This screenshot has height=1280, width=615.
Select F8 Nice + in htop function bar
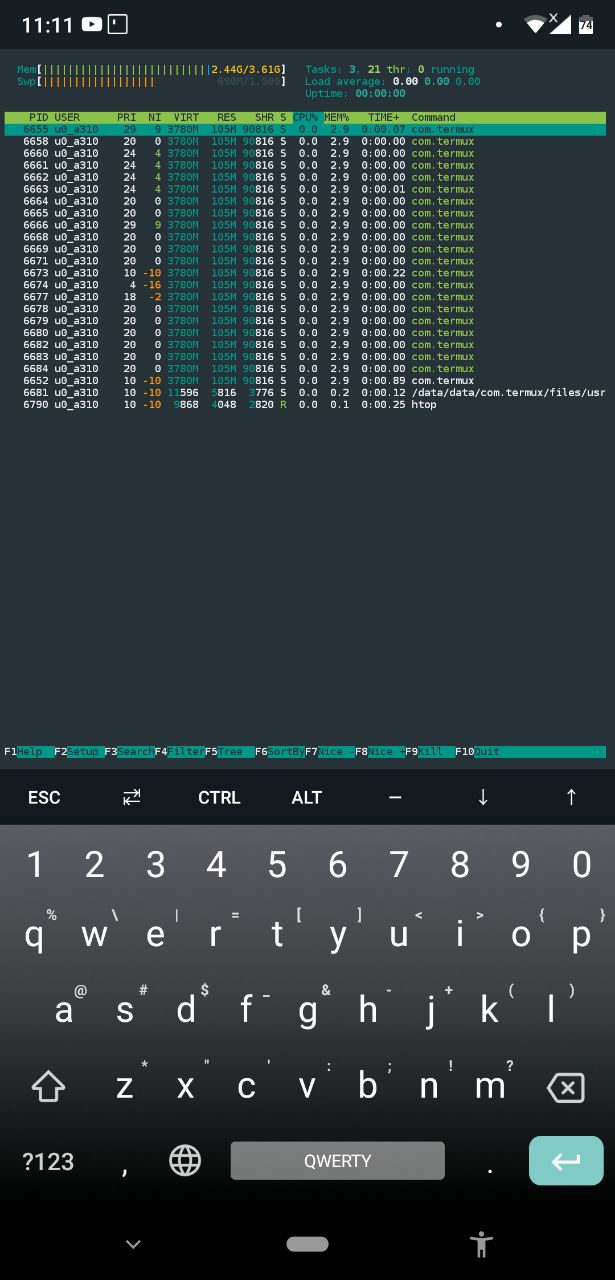(x=380, y=752)
